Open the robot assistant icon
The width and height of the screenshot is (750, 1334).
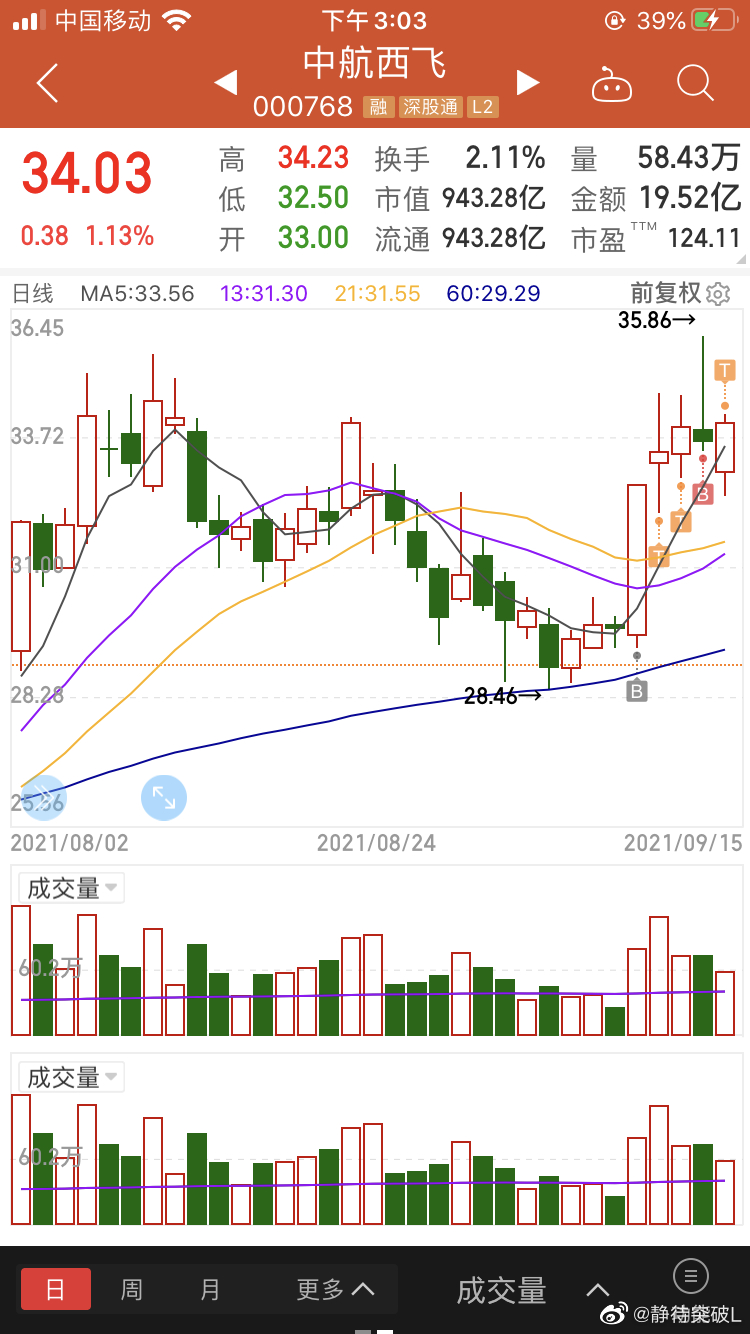611,84
